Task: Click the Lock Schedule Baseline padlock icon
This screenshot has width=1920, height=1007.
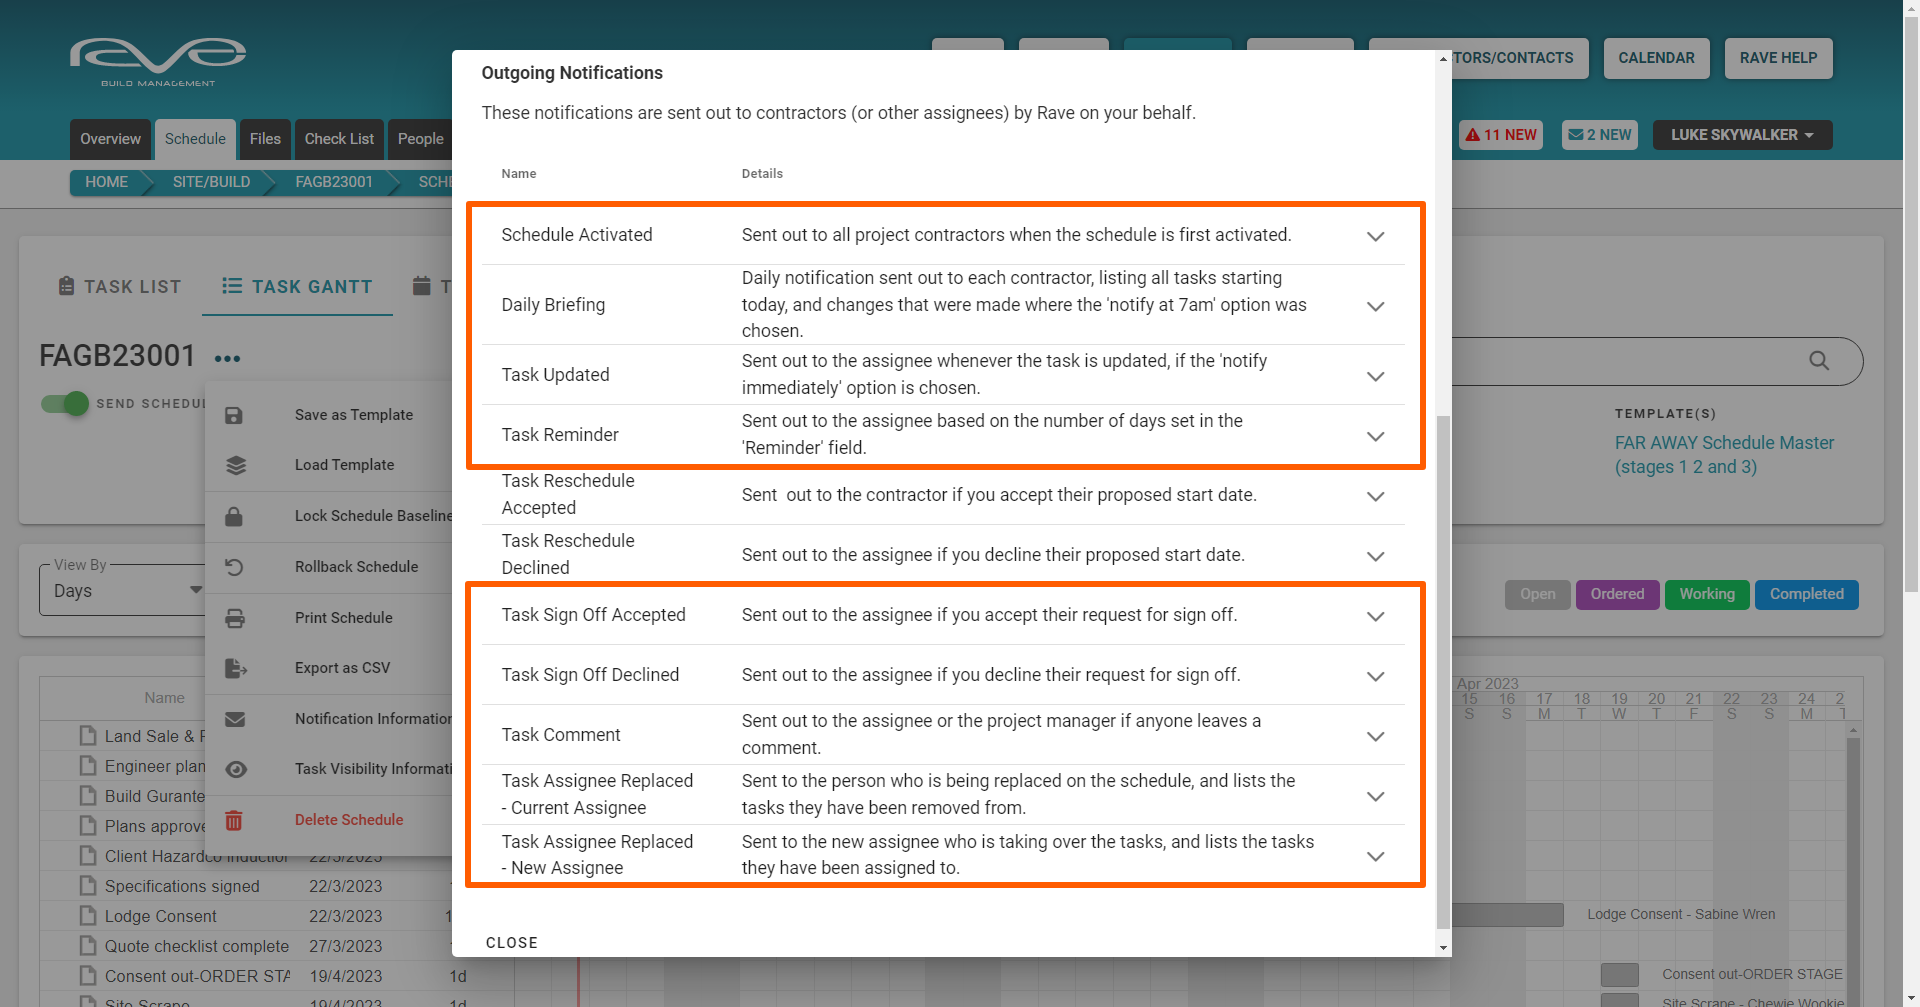Action: (234, 516)
